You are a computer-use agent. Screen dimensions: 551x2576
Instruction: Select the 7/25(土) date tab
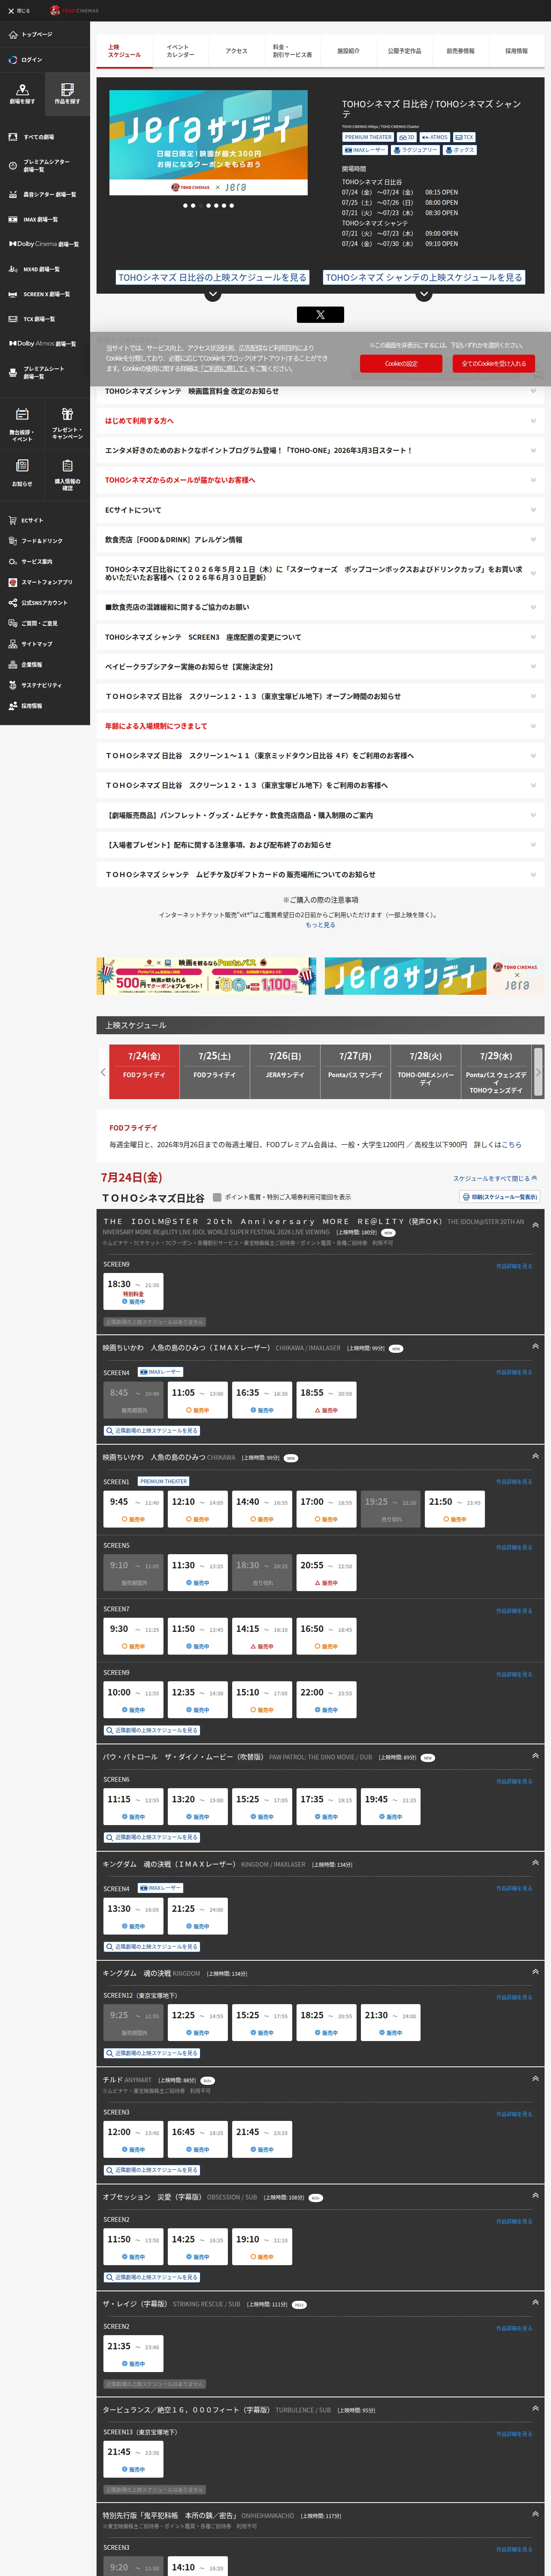point(214,1072)
